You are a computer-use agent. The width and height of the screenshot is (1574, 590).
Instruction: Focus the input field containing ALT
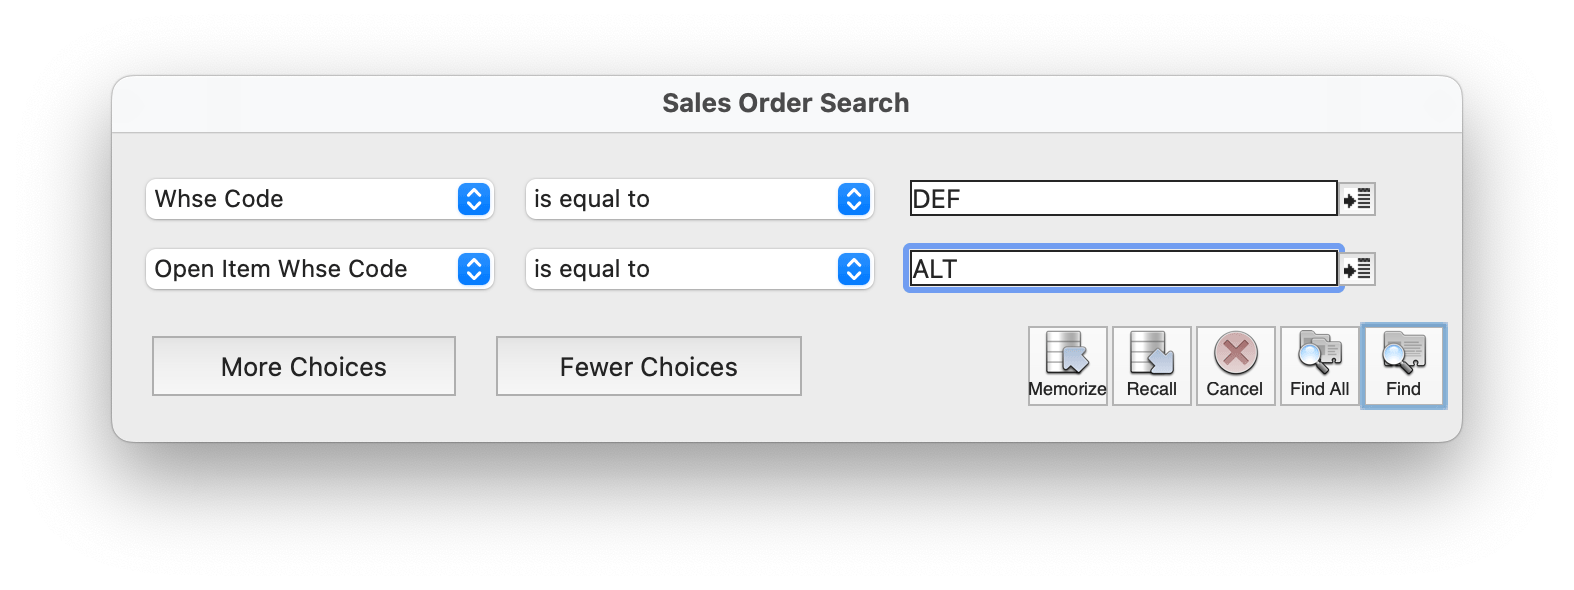[x=1124, y=268]
